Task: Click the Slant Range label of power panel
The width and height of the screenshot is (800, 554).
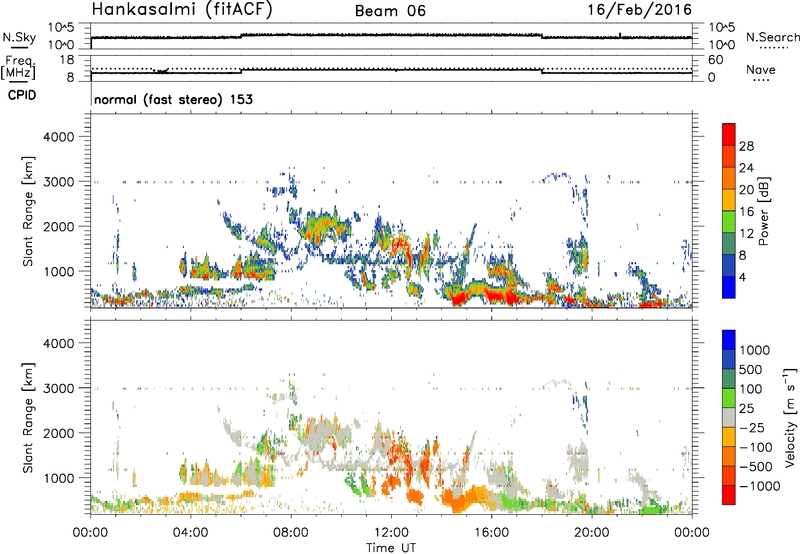Action: click(28, 211)
